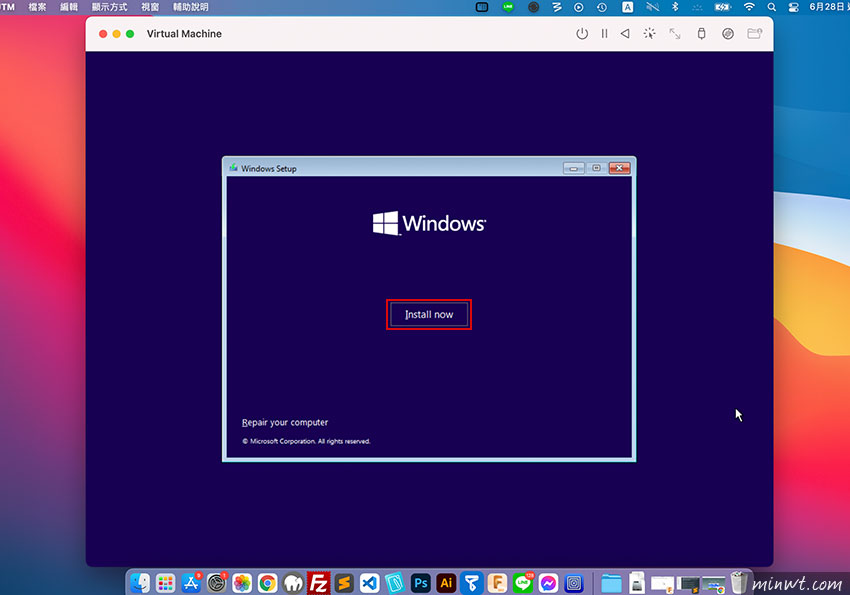Viewport: 850px width, 595px height.
Task: Open FileZilla from the Dock
Action: (318, 583)
